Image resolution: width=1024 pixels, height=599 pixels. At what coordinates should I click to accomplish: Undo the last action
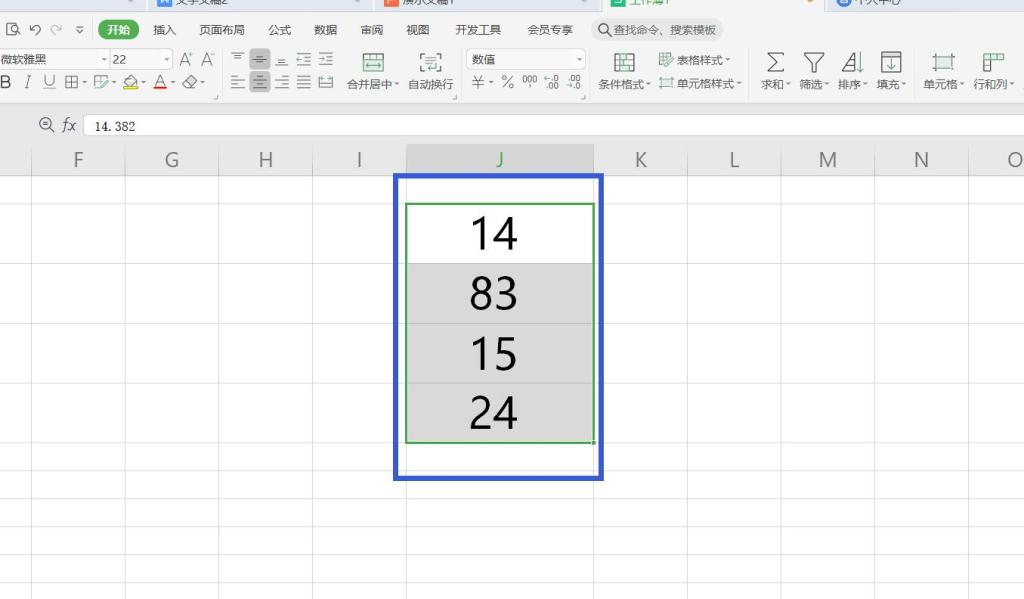[x=35, y=29]
